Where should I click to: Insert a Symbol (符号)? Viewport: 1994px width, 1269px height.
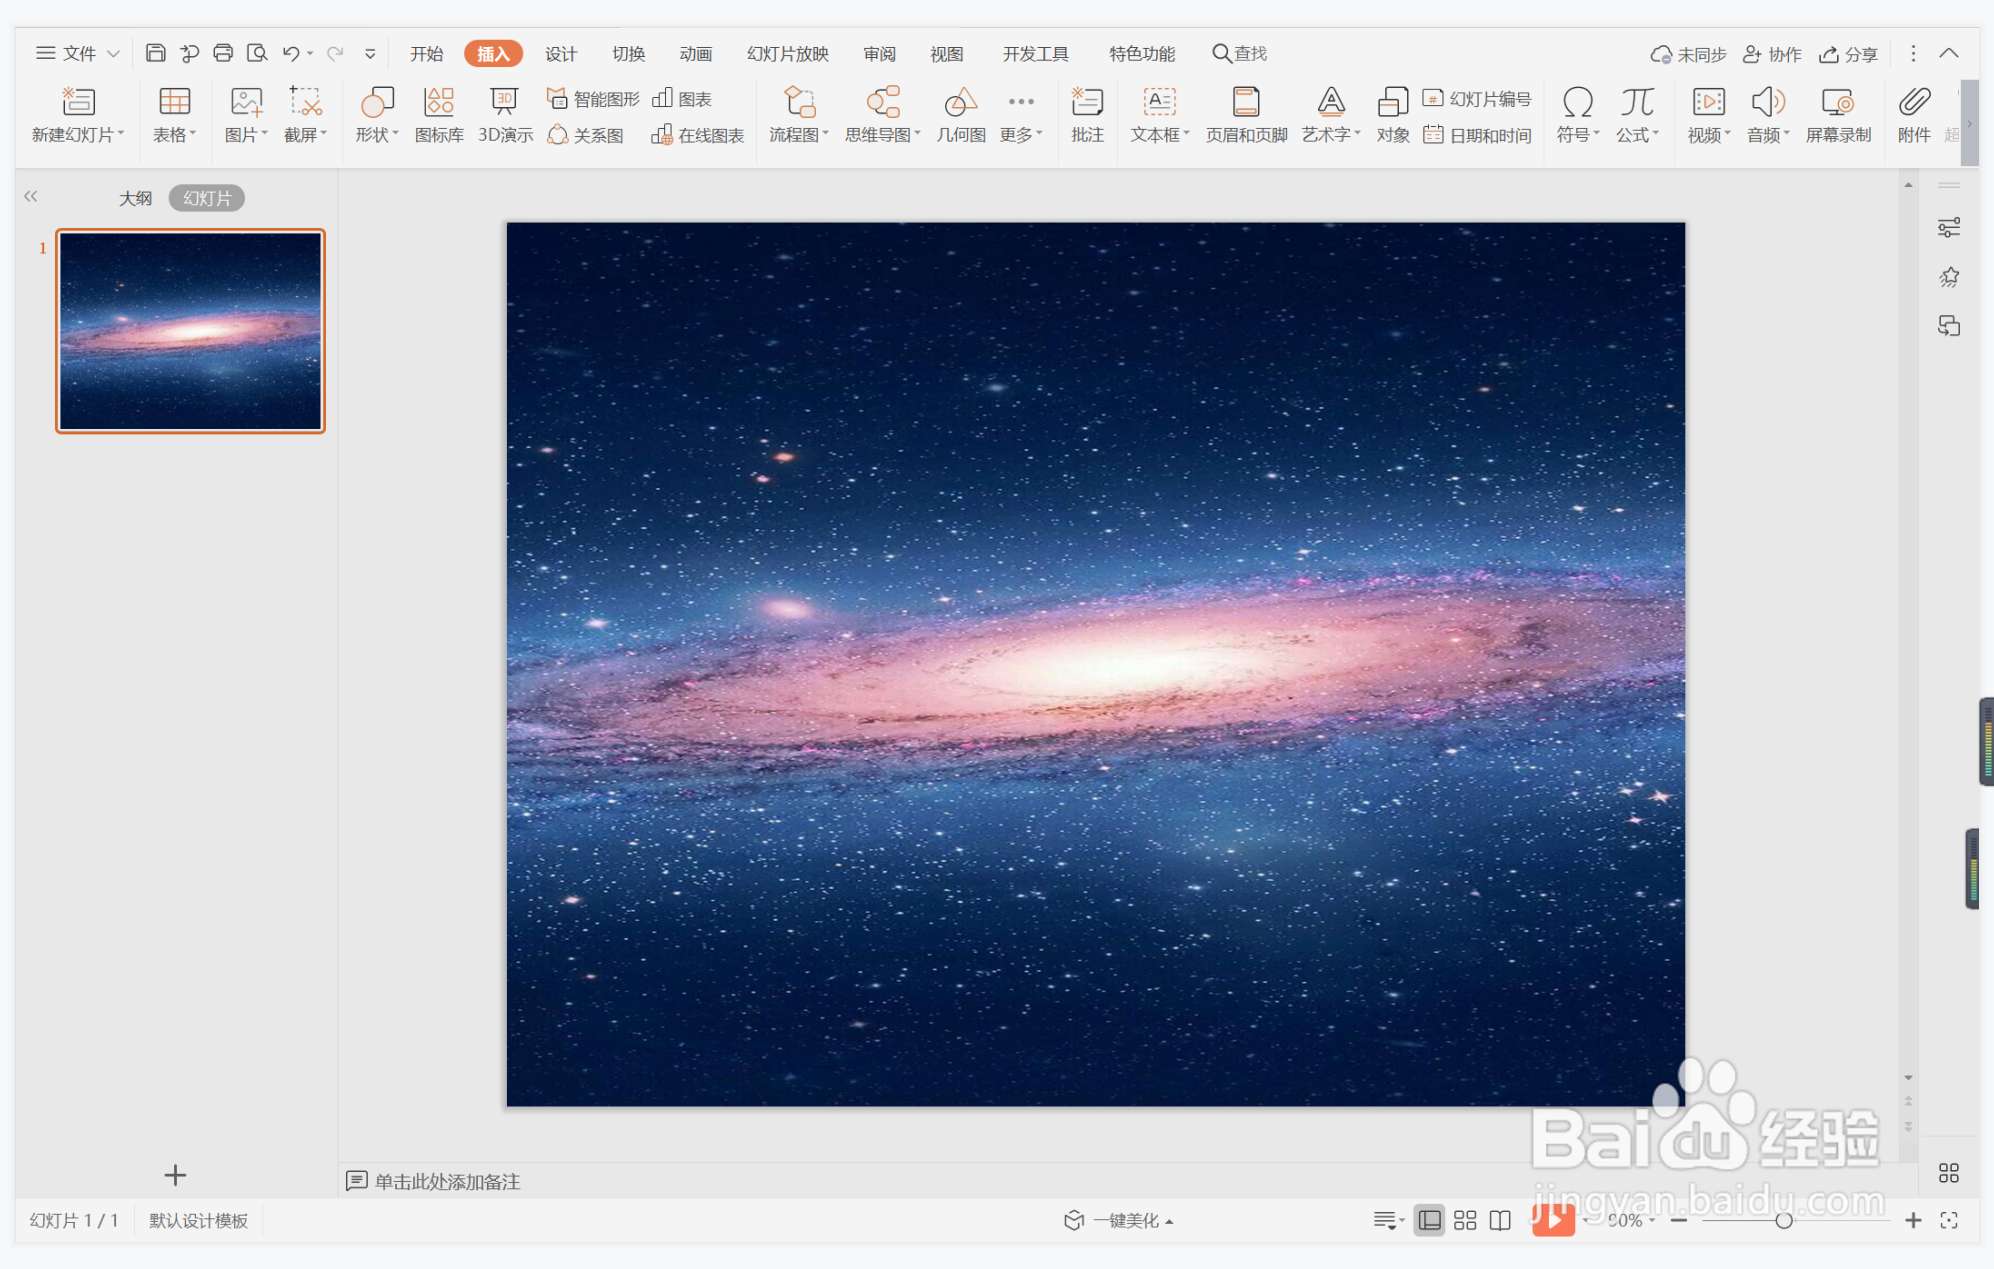pos(1578,116)
